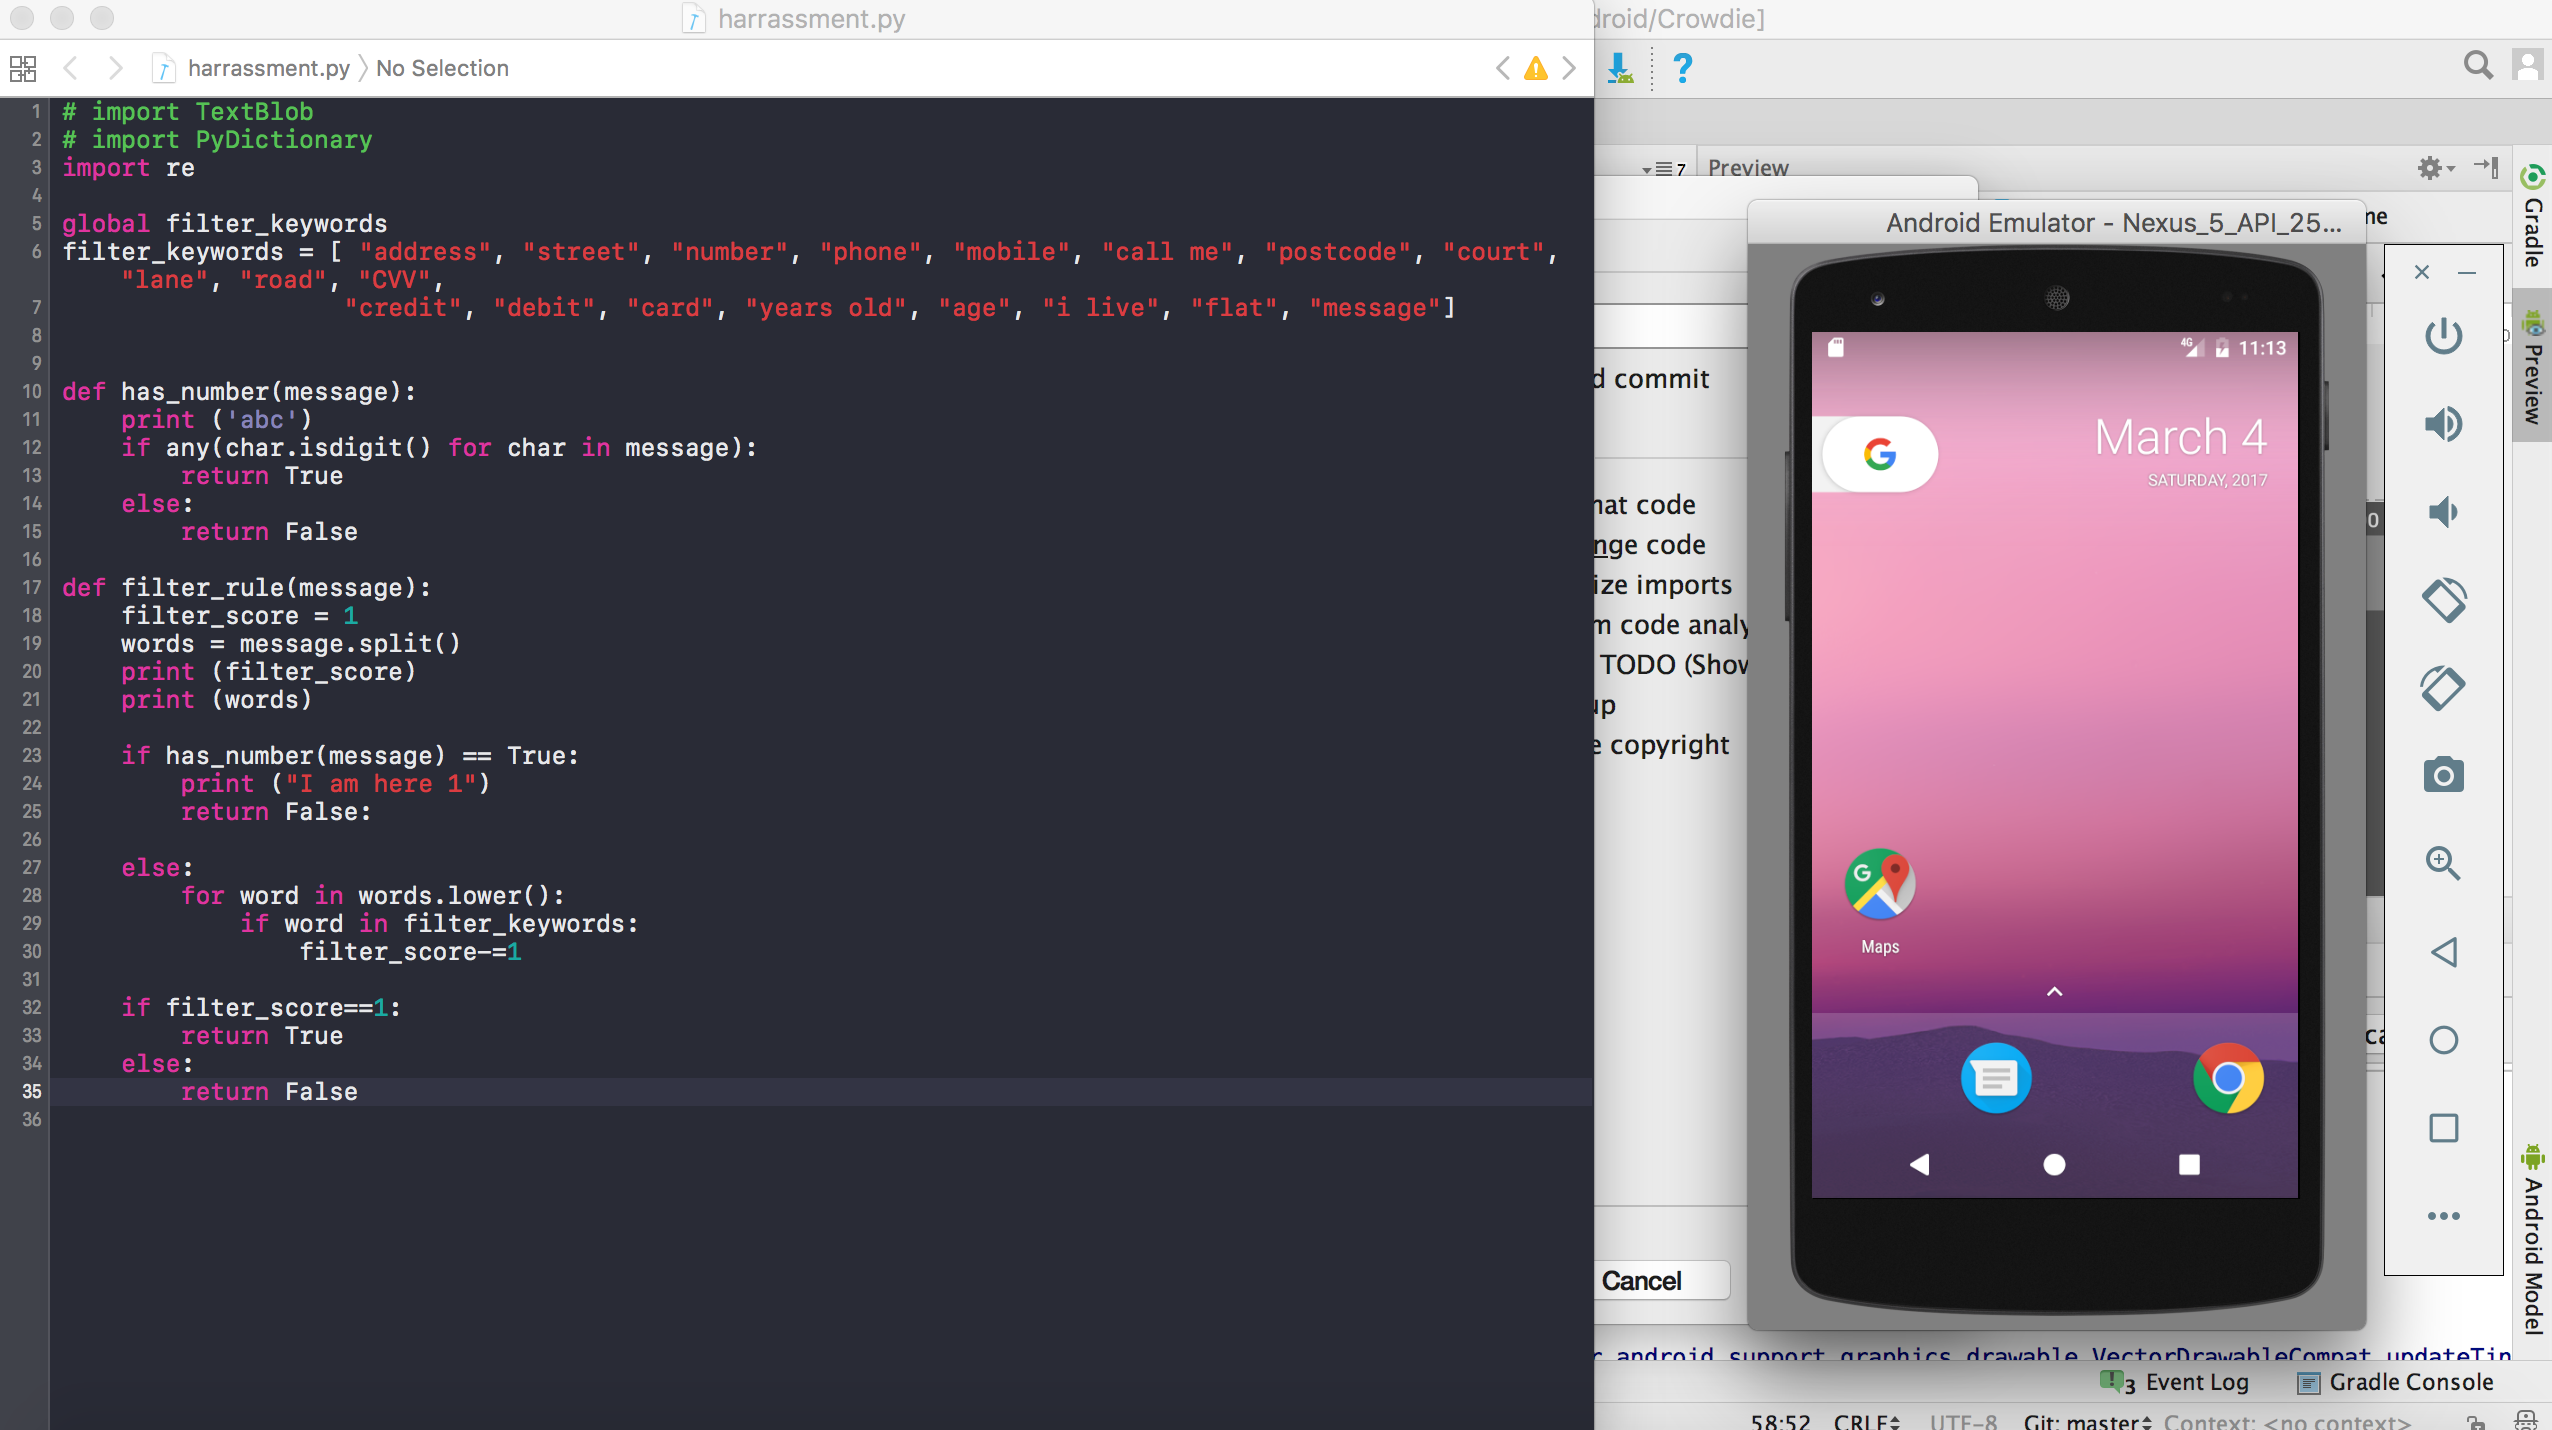The height and width of the screenshot is (1430, 2552).
Task: Open emulator extended controls (three dots)
Action: (2443, 1216)
